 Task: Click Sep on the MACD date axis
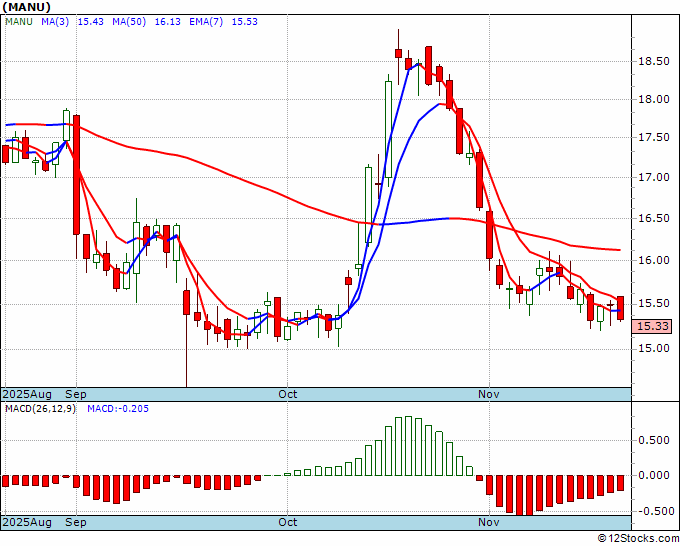(76, 522)
